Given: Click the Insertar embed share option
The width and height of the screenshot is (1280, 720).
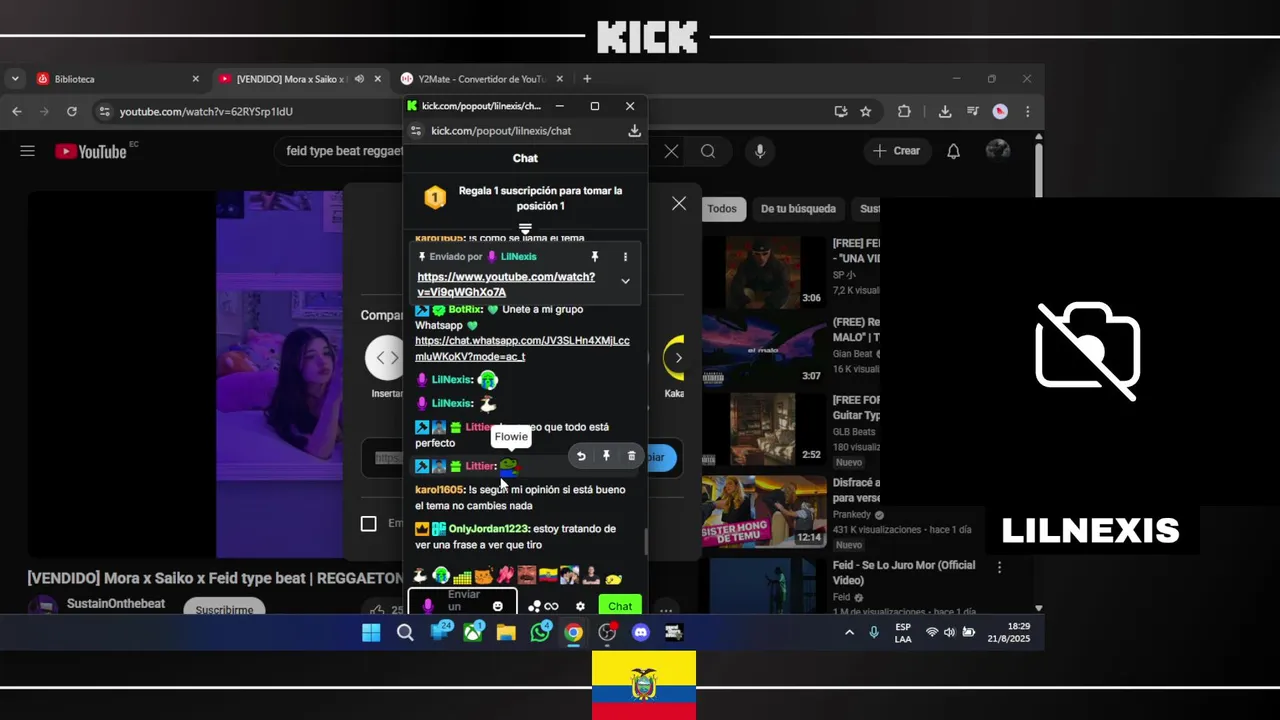Looking at the screenshot, I should (x=387, y=367).
